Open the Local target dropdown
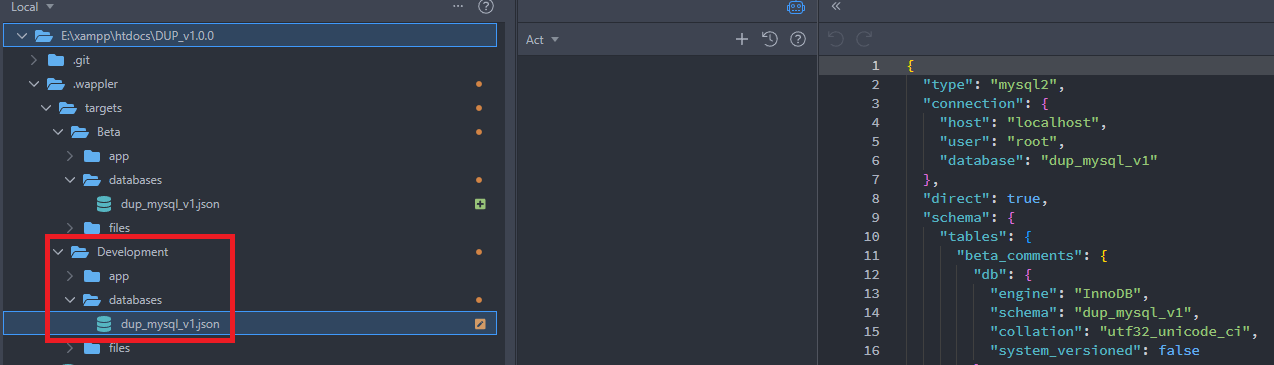Image resolution: width=1274 pixels, height=365 pixels. (33, 7)
